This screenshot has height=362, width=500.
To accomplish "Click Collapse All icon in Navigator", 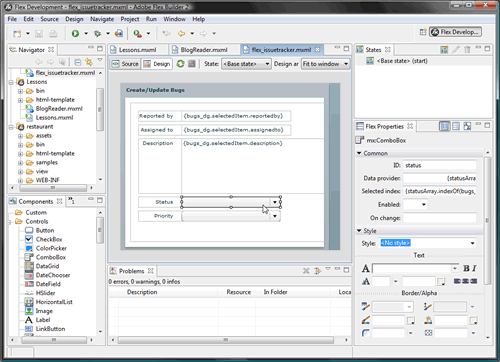I will point(78,62).
